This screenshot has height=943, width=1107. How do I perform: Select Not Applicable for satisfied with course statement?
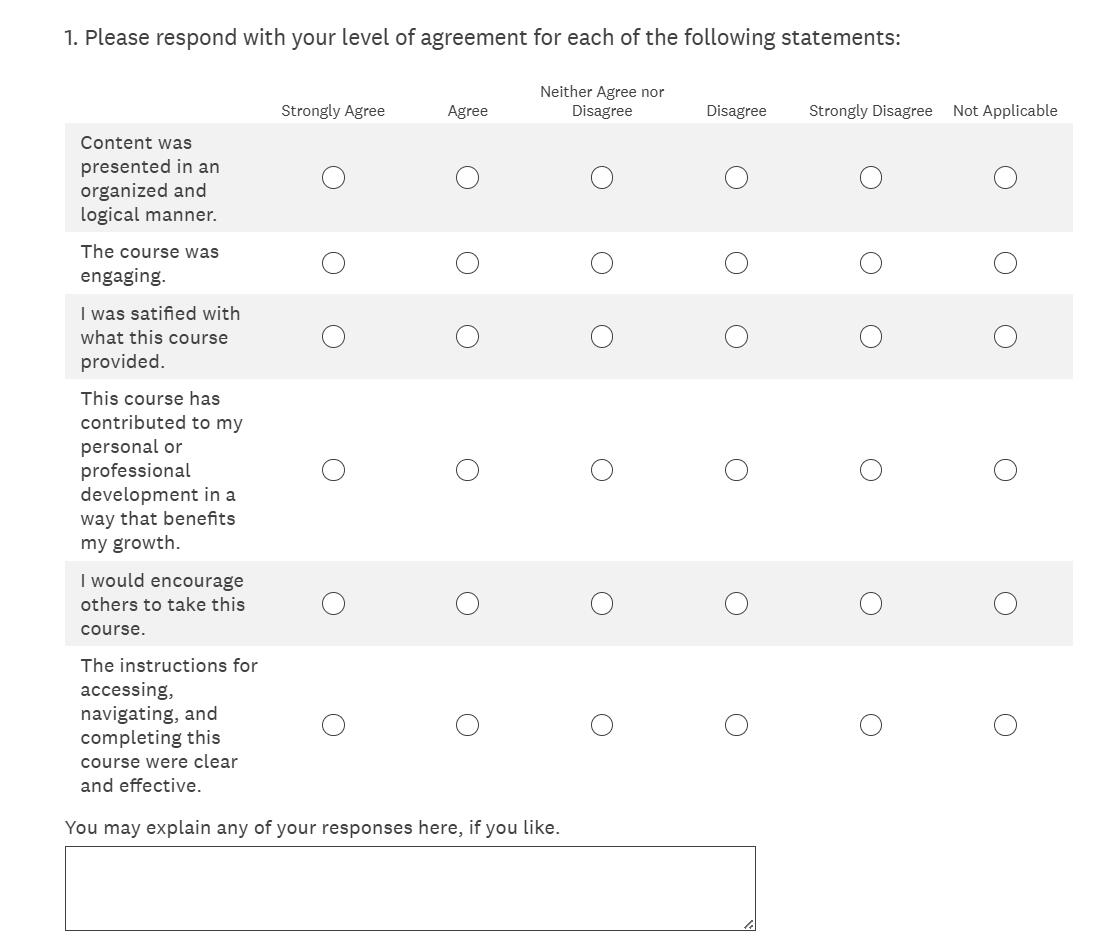click(1005, 337)
